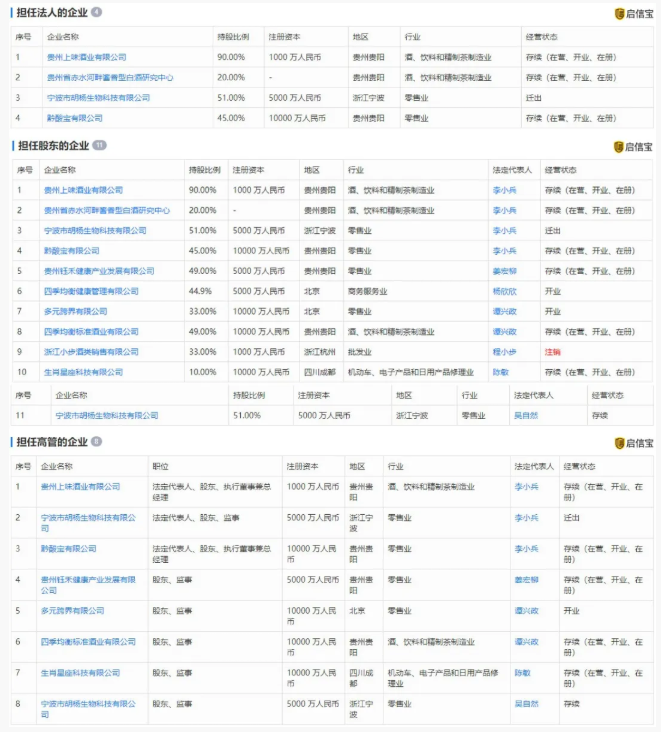Open 贵州钰禾健康产业发展有限公司 in the 担任高管 table
This screenshot has height=732, width=661.
point(88,585)
